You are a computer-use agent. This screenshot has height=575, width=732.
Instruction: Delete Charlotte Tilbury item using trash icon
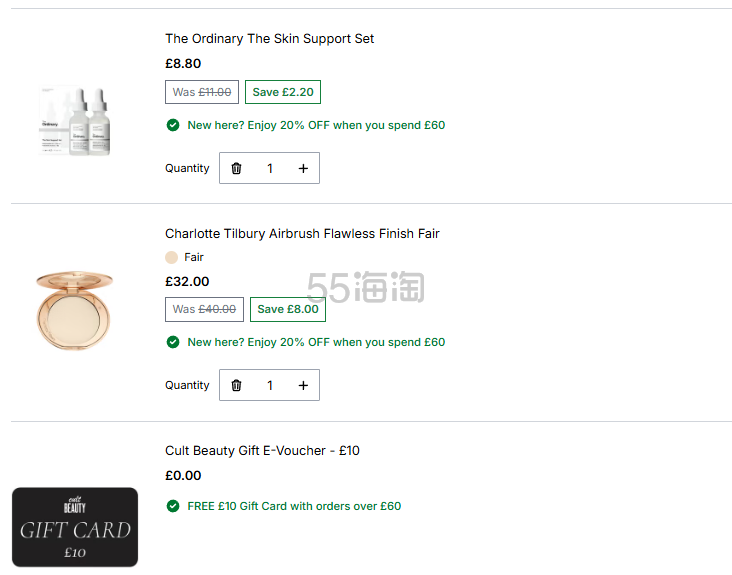coord(236,385)
